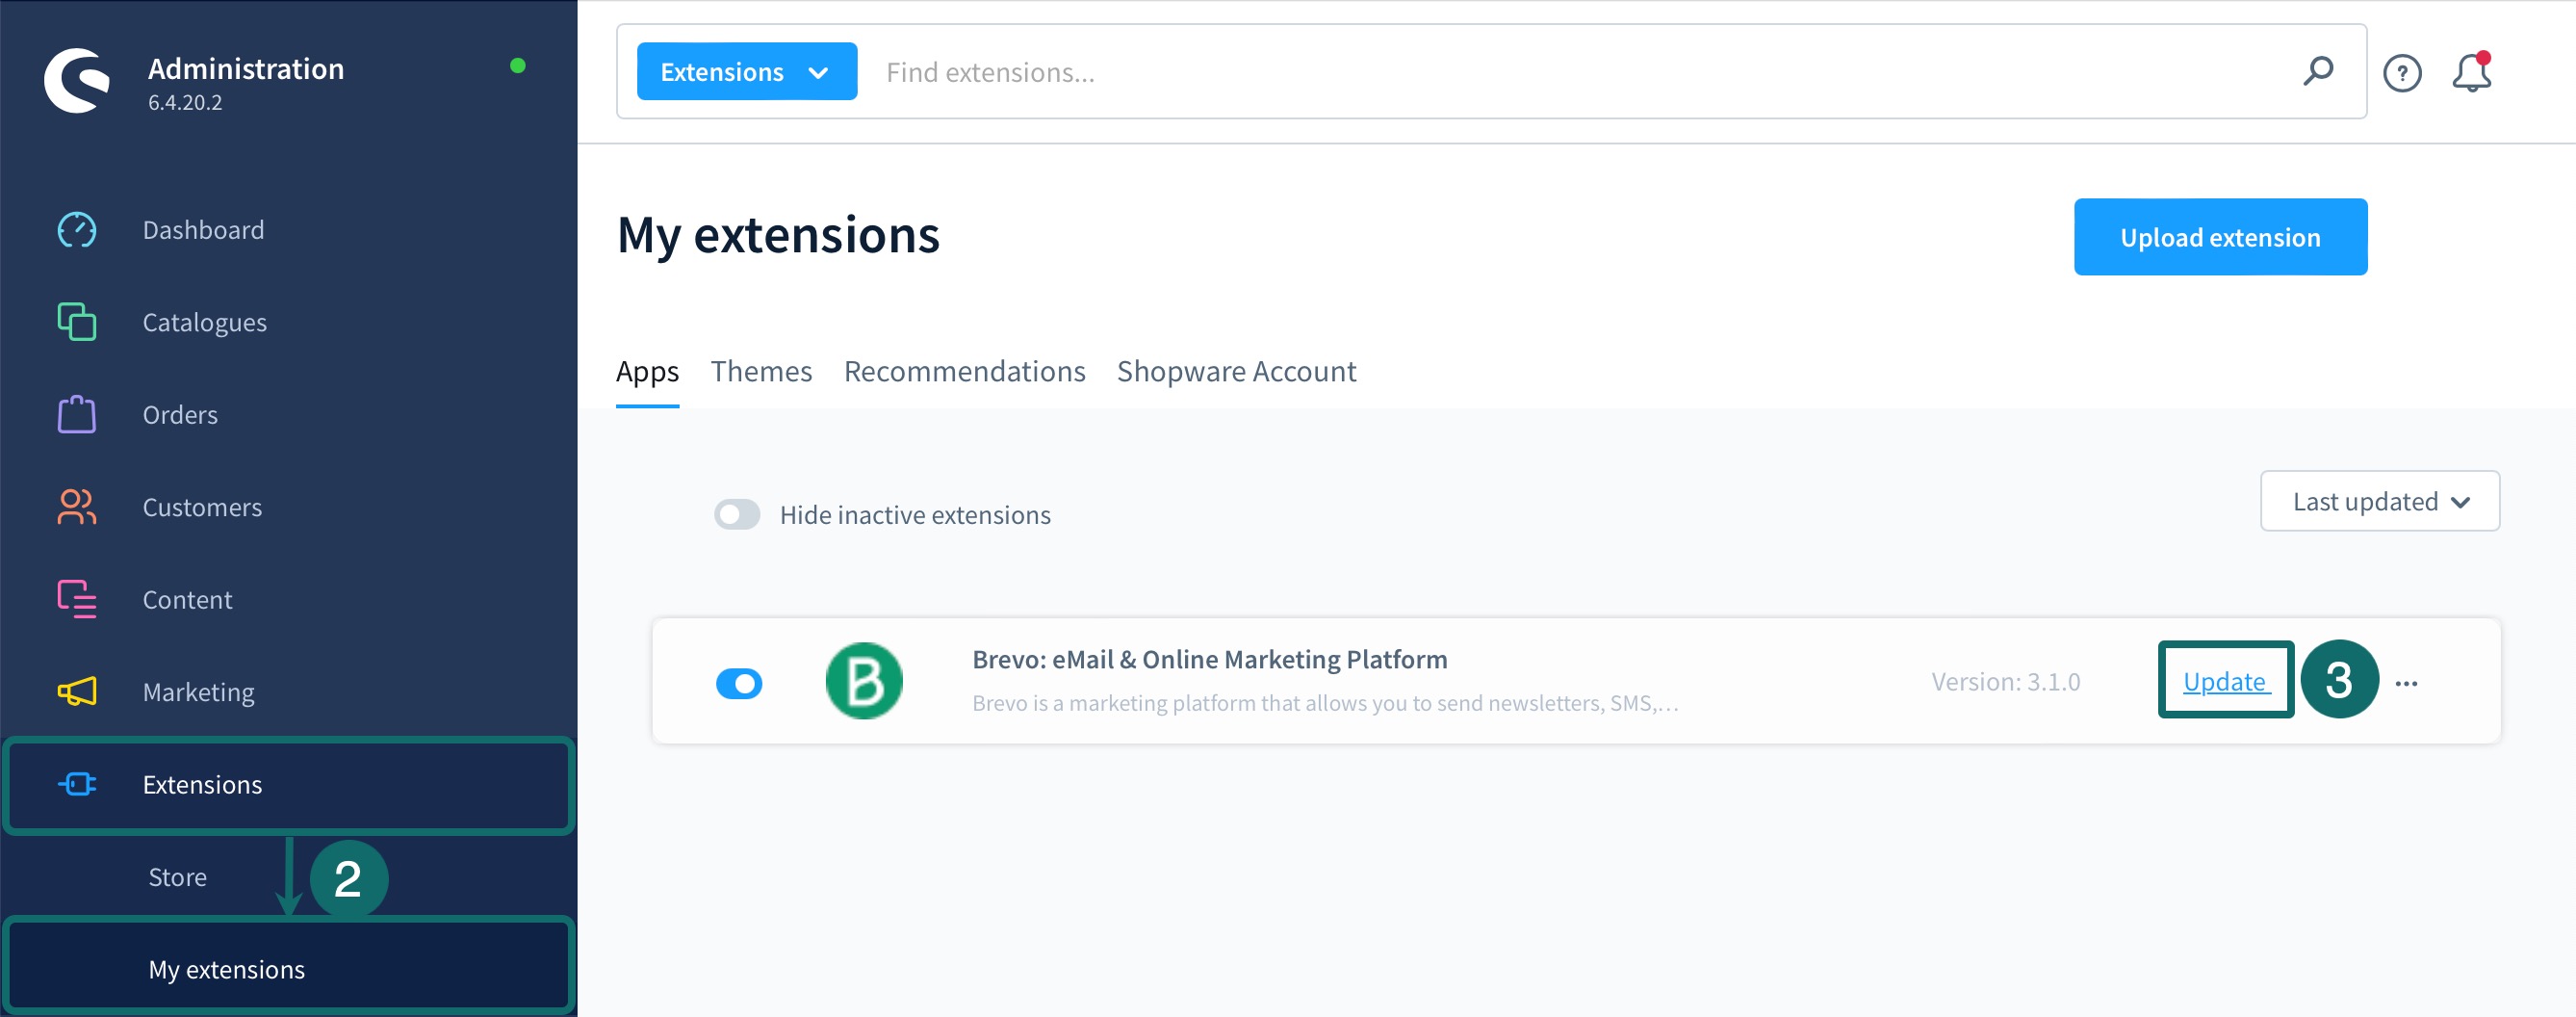Open the Content module
This screenshot has width=2576, height=1017.
(187, 599)
